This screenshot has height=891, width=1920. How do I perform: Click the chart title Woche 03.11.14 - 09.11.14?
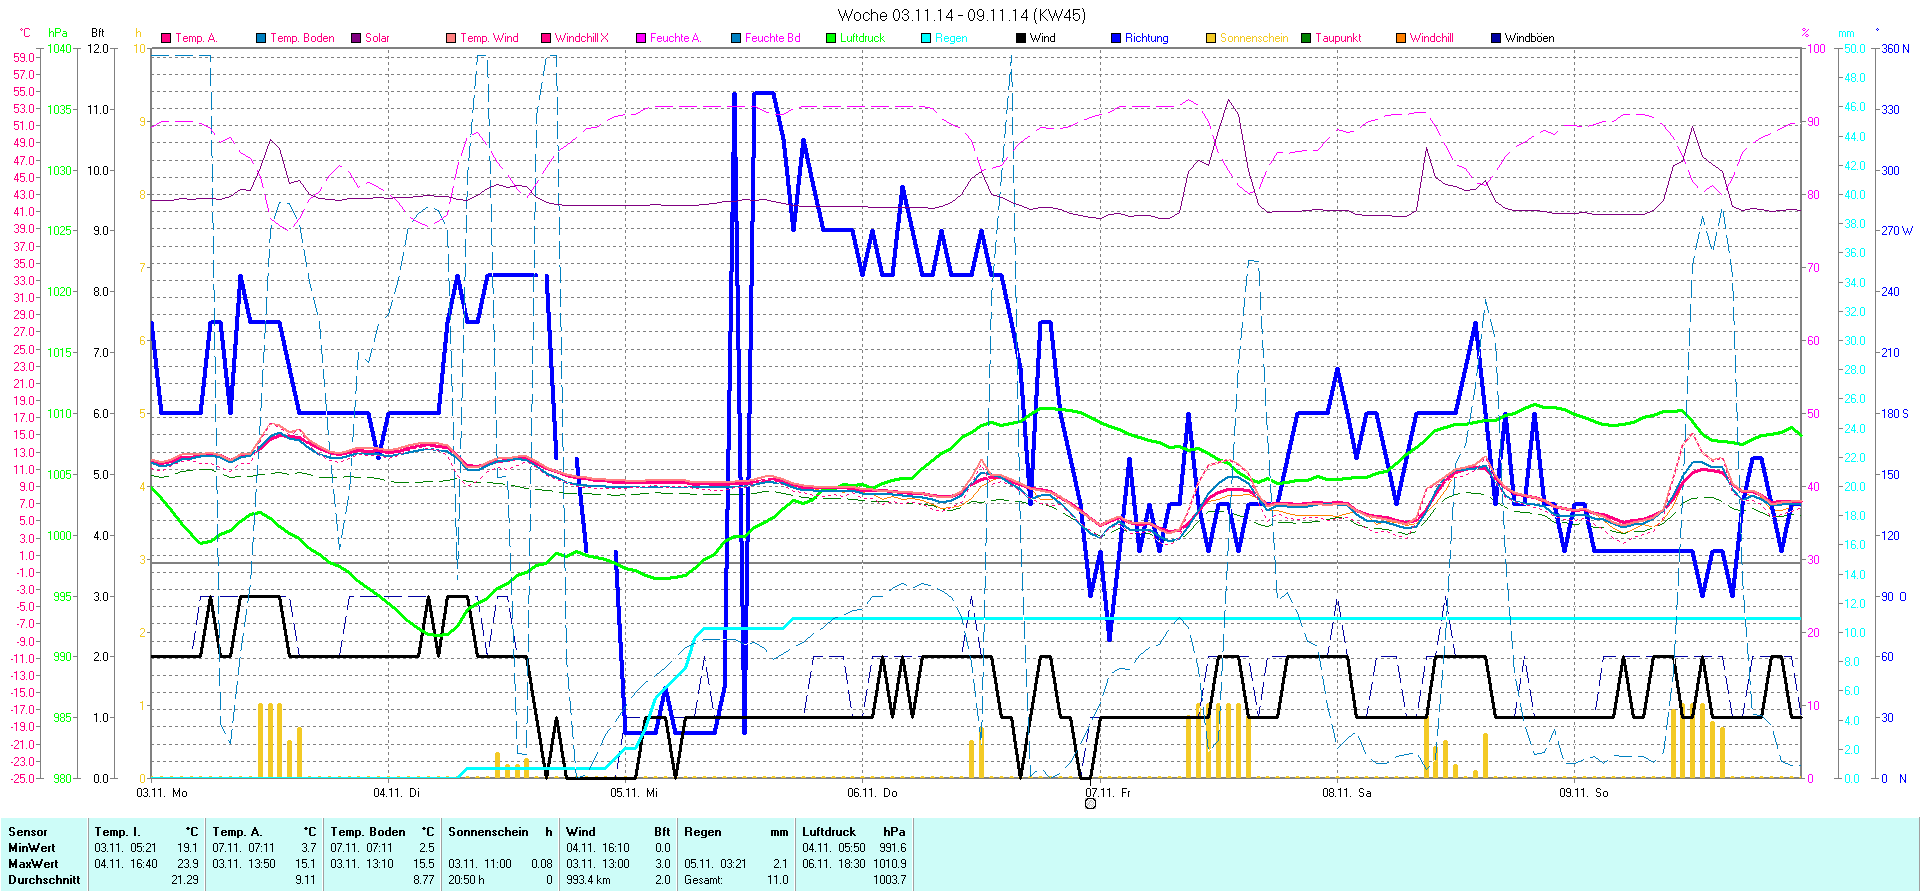(960, 15)
